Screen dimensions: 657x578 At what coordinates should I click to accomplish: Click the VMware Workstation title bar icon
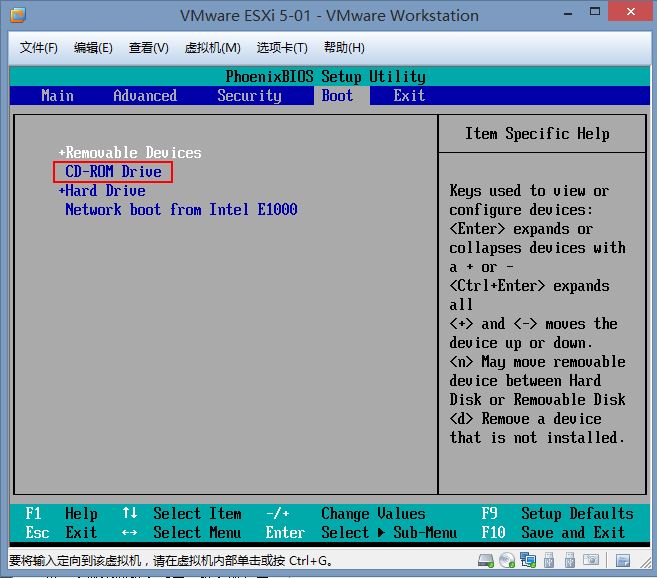18,15
